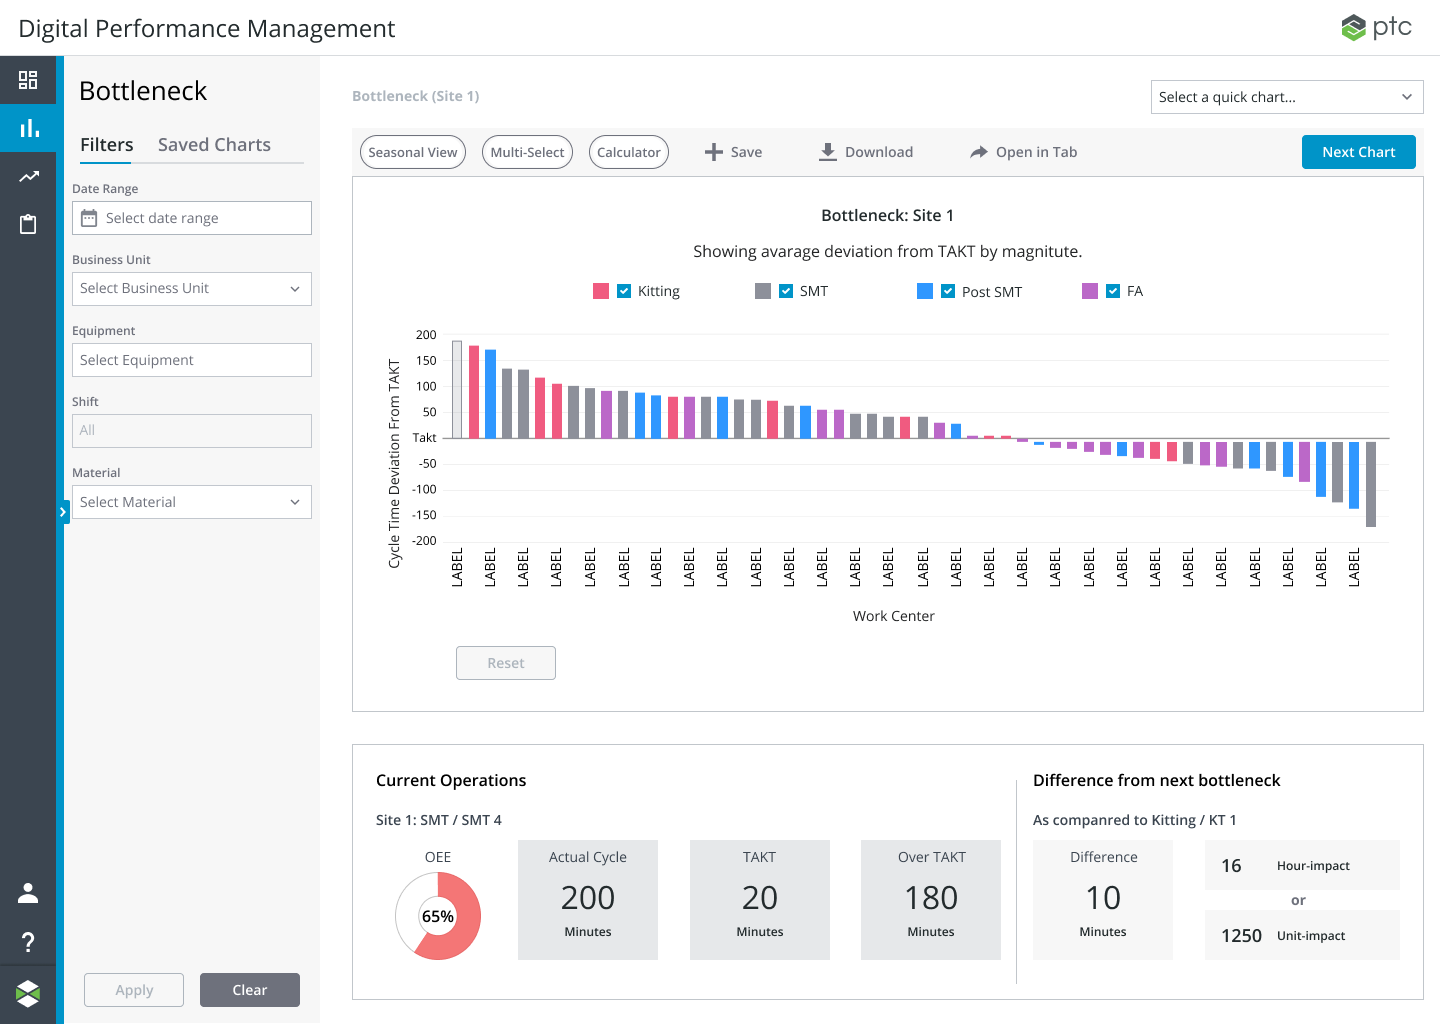This screenshot has width=1440, height=1024.
Task: Click the ptc logo
Action: click(1377, 27)
